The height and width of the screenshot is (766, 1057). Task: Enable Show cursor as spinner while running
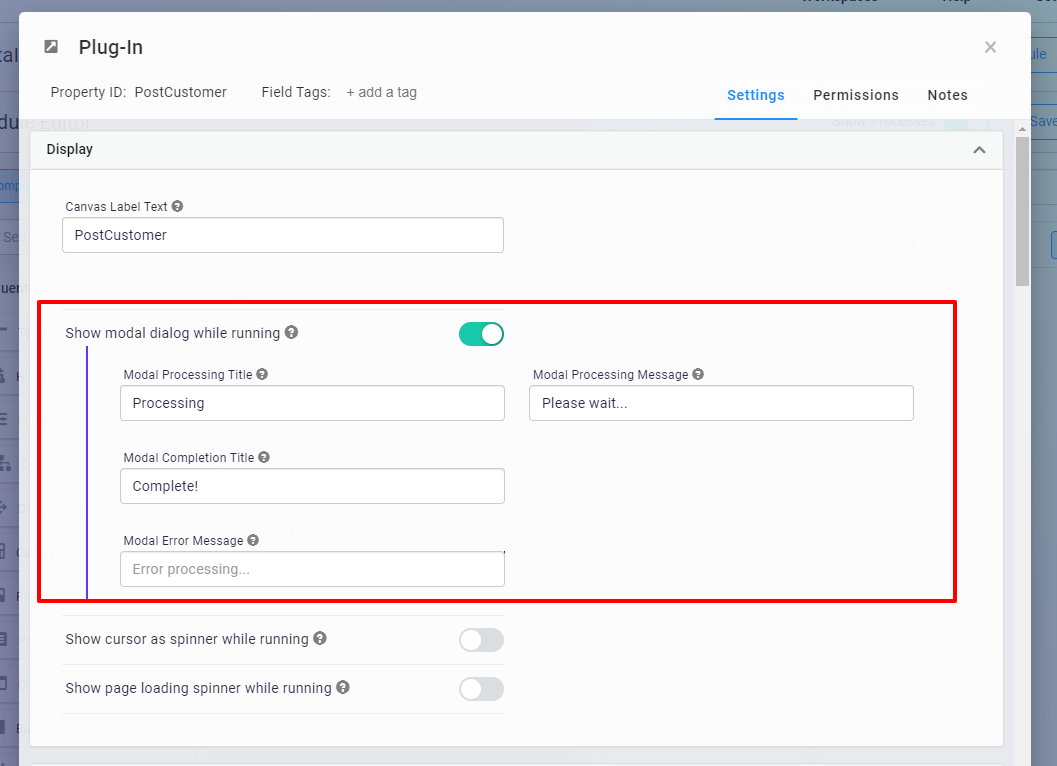tap(481, 640)
